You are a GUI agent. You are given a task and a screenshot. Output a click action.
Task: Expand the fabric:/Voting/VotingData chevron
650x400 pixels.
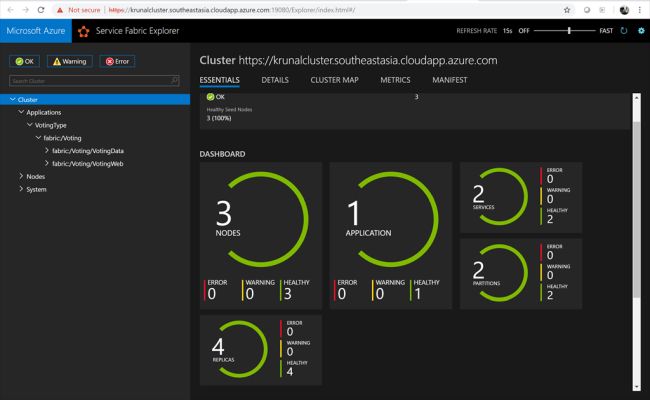[x=47, y=150]
